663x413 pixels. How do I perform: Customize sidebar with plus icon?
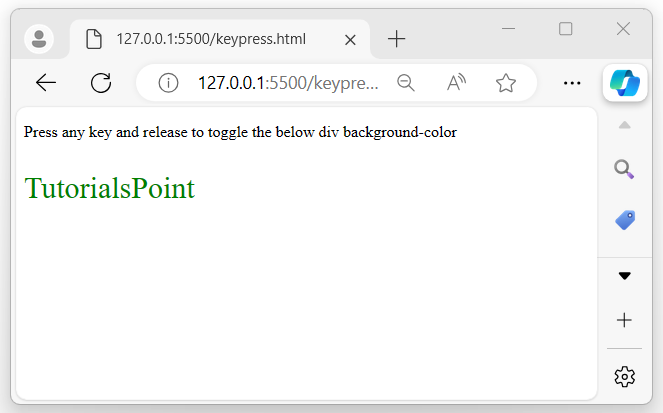coord(624,320)
